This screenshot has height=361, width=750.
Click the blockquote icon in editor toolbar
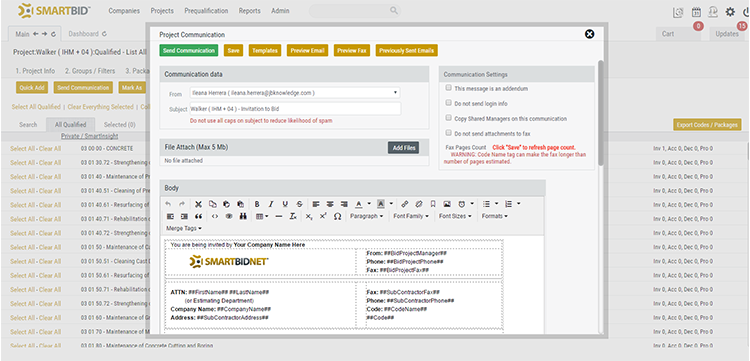(199, 216)
